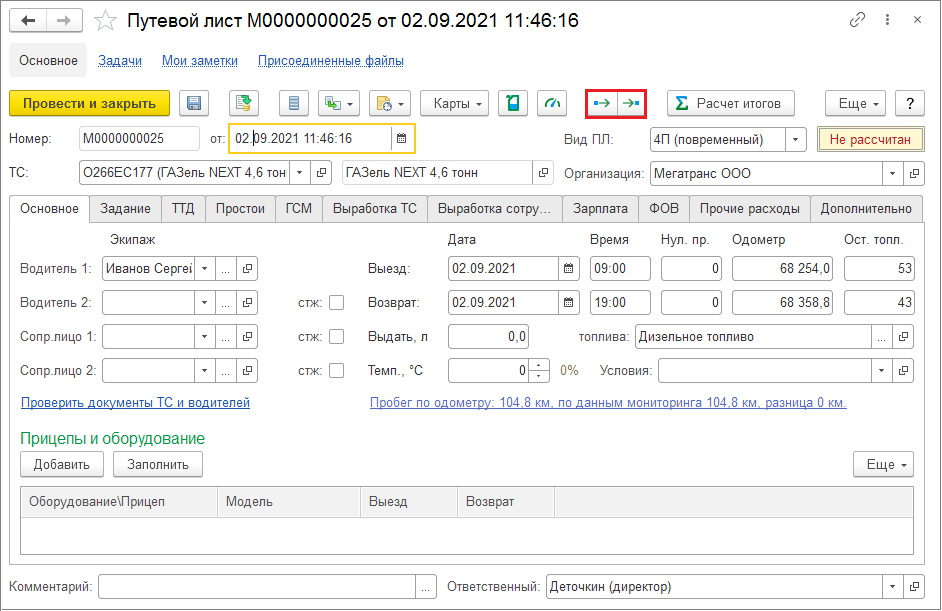Click into the Комментарий text field

[257, 587]
